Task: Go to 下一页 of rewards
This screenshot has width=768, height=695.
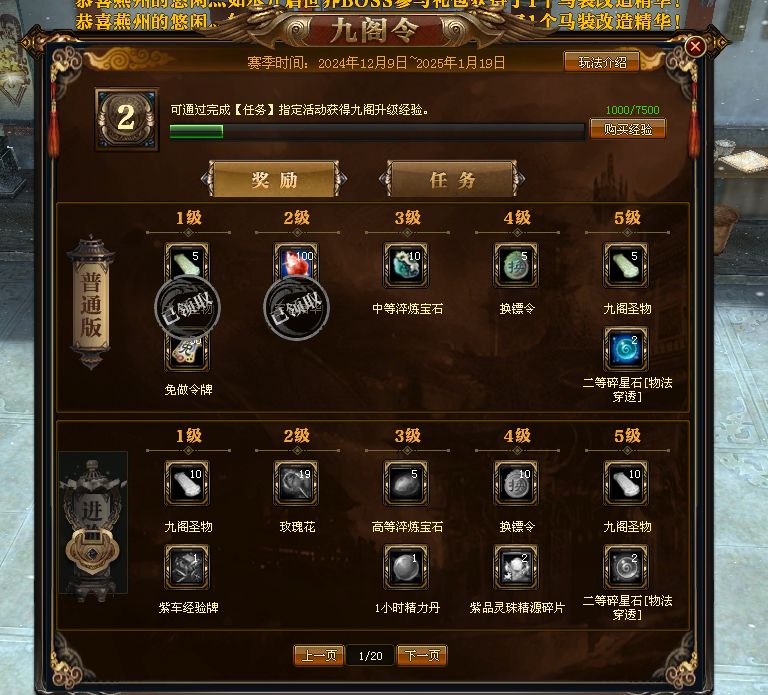Action: [422, 655]
